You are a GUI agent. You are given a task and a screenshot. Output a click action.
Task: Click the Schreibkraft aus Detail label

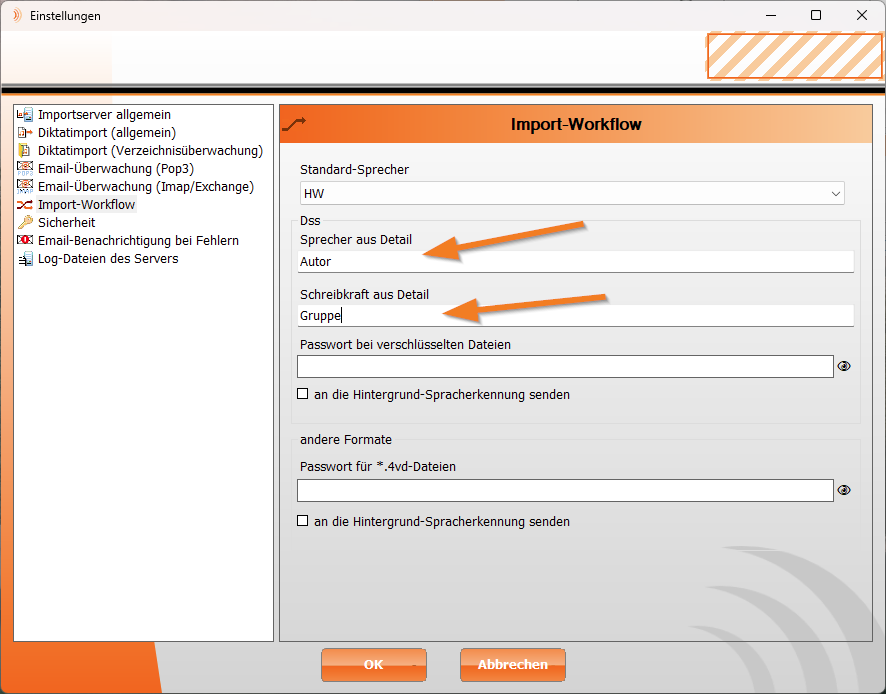[364, 294]
